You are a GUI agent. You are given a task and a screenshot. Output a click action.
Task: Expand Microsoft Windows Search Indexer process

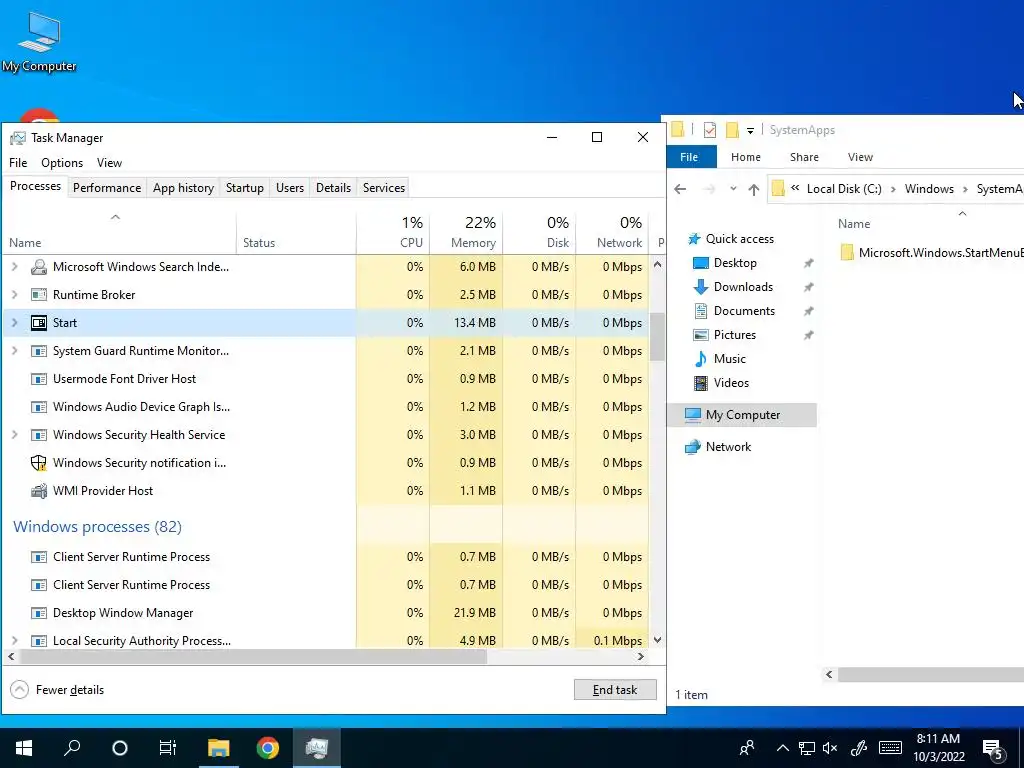coord(14,266)
